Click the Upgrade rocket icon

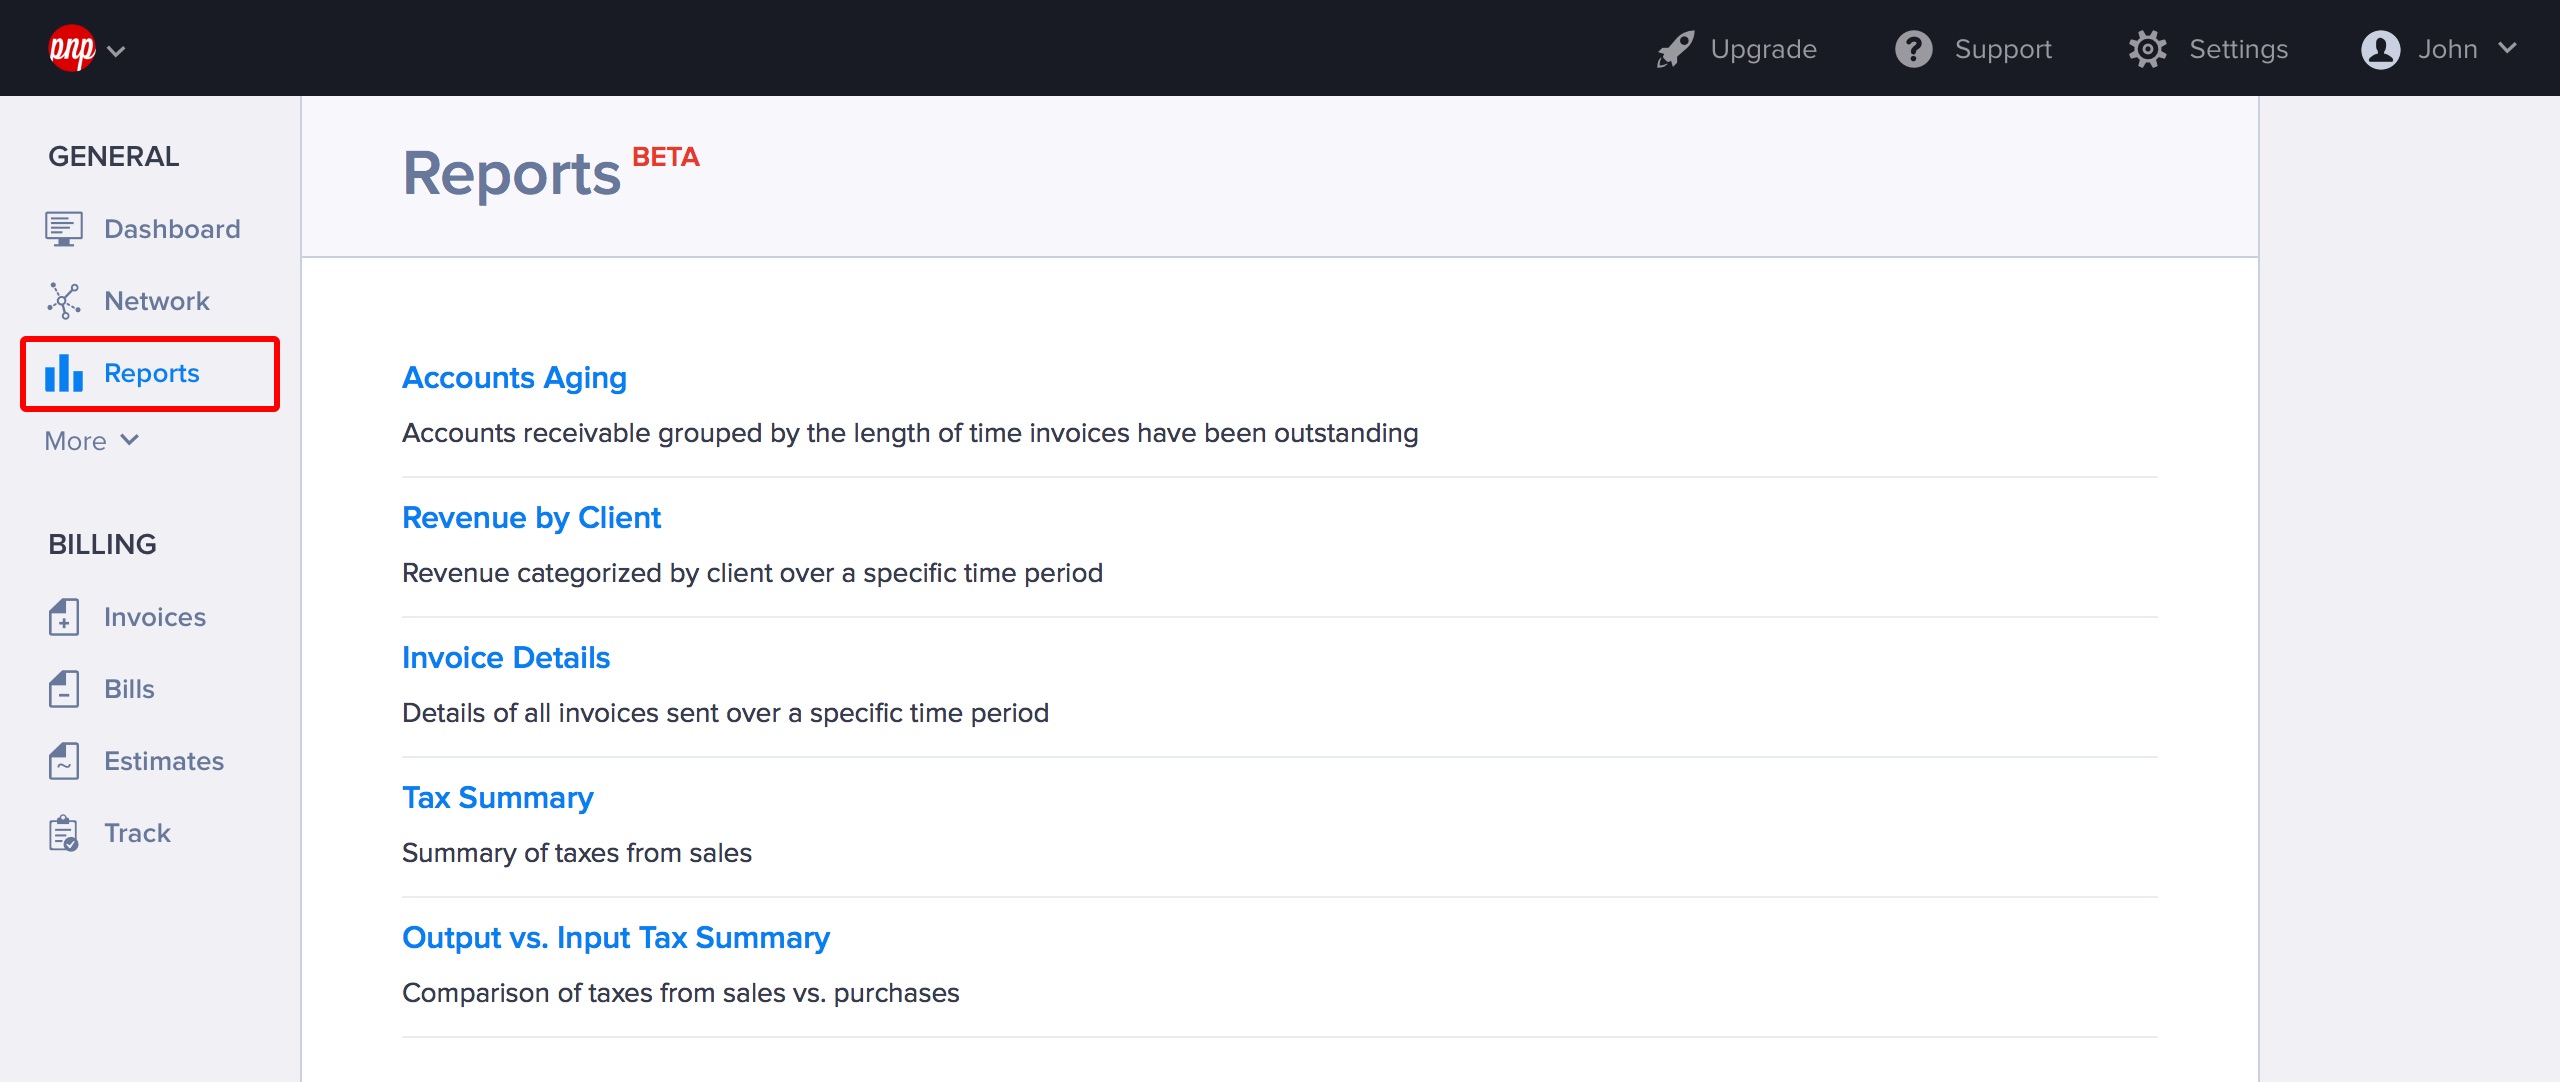[x=1675, y=49]
